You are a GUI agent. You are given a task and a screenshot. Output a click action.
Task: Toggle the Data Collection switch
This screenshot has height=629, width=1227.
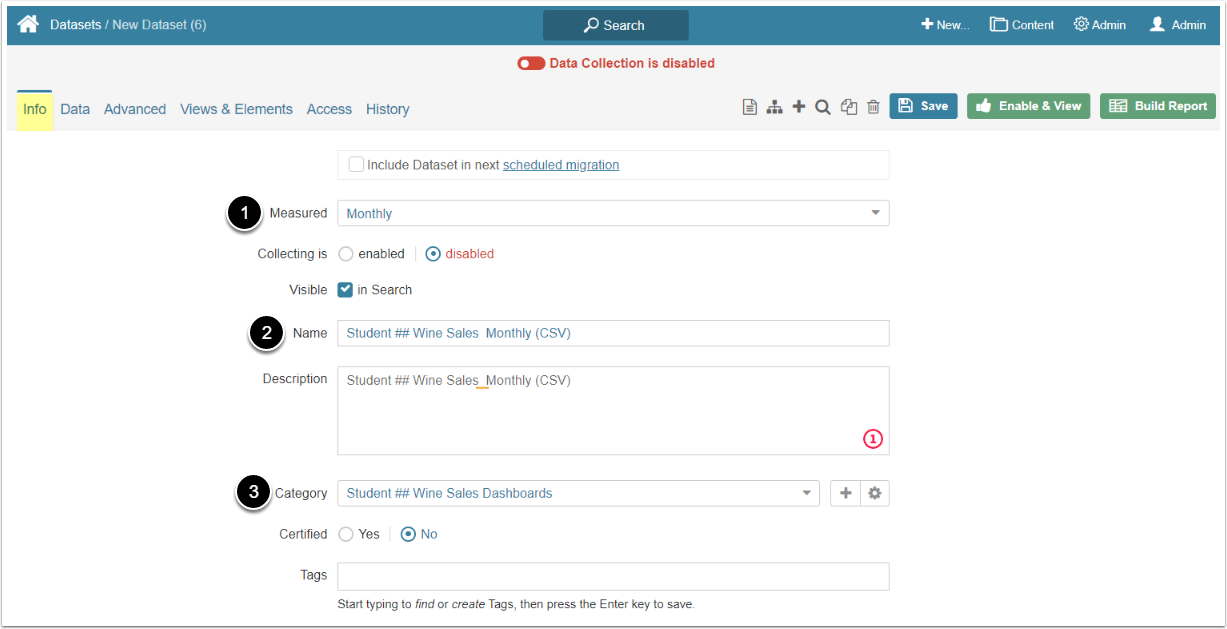pos(530,63)
